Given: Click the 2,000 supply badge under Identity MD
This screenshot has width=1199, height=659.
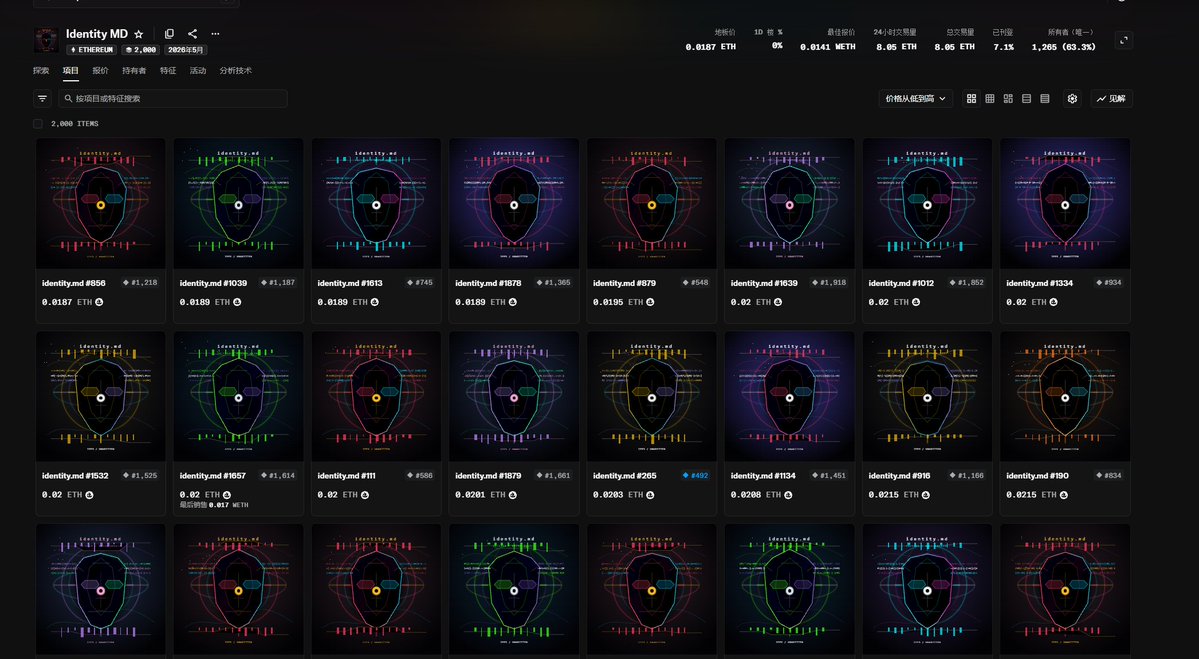Looking at the screenshot, I should coord(141,50).
